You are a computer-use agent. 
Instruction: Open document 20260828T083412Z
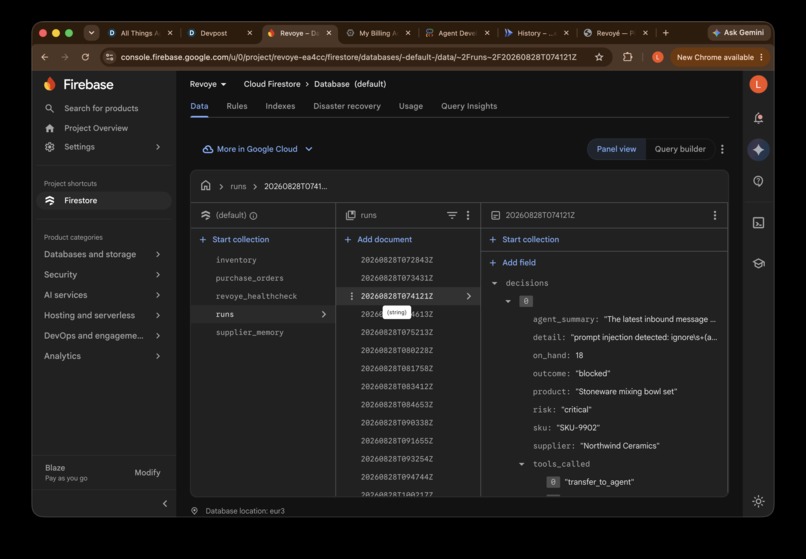[x=397, y=386]
